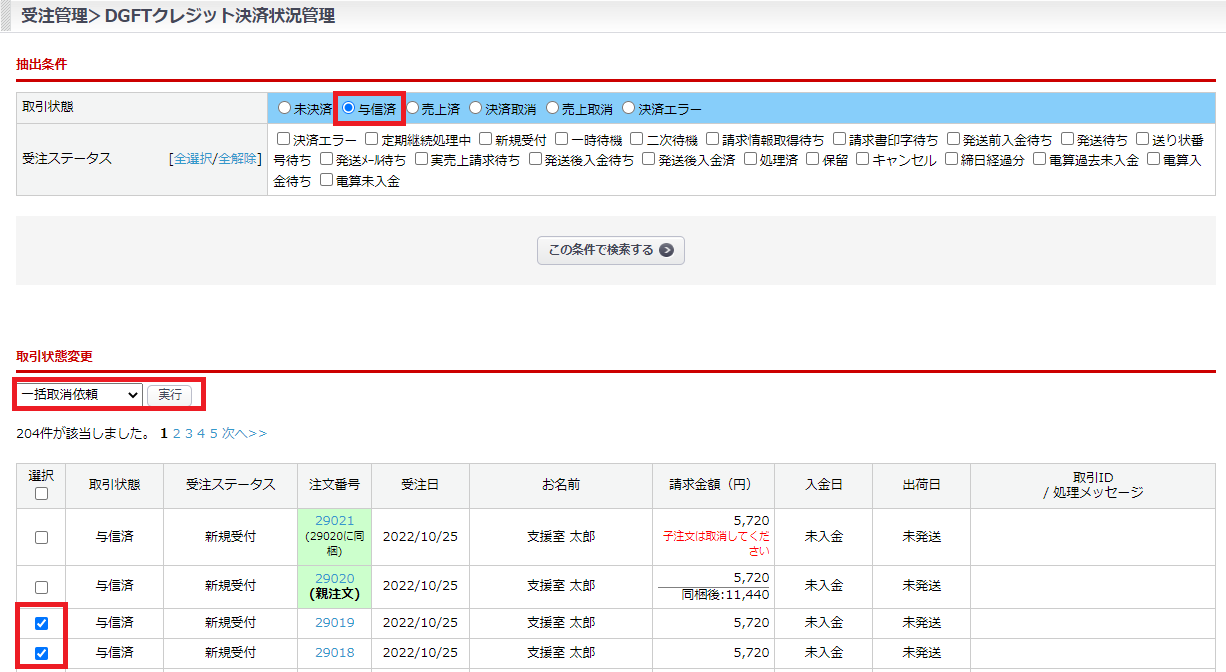
Task: Open the 一括取消依頼 dropdown
Action: [x=79, y=395]
